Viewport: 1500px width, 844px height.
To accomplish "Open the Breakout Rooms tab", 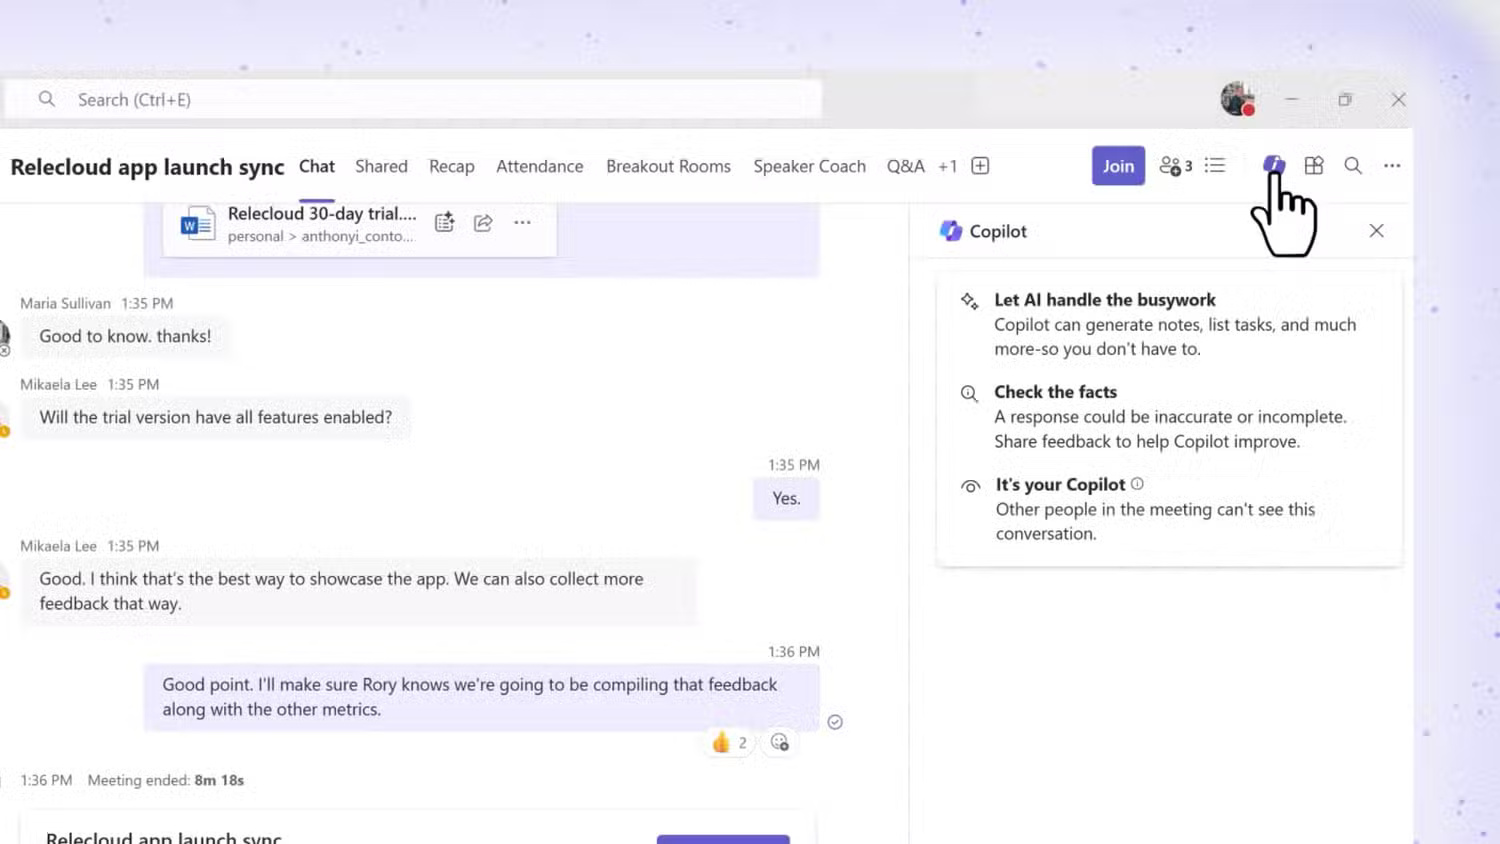I will click(668, 166).
